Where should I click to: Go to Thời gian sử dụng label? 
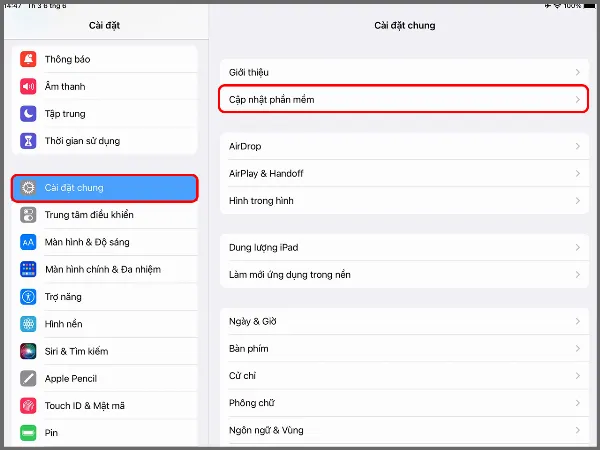click(82, 141)
